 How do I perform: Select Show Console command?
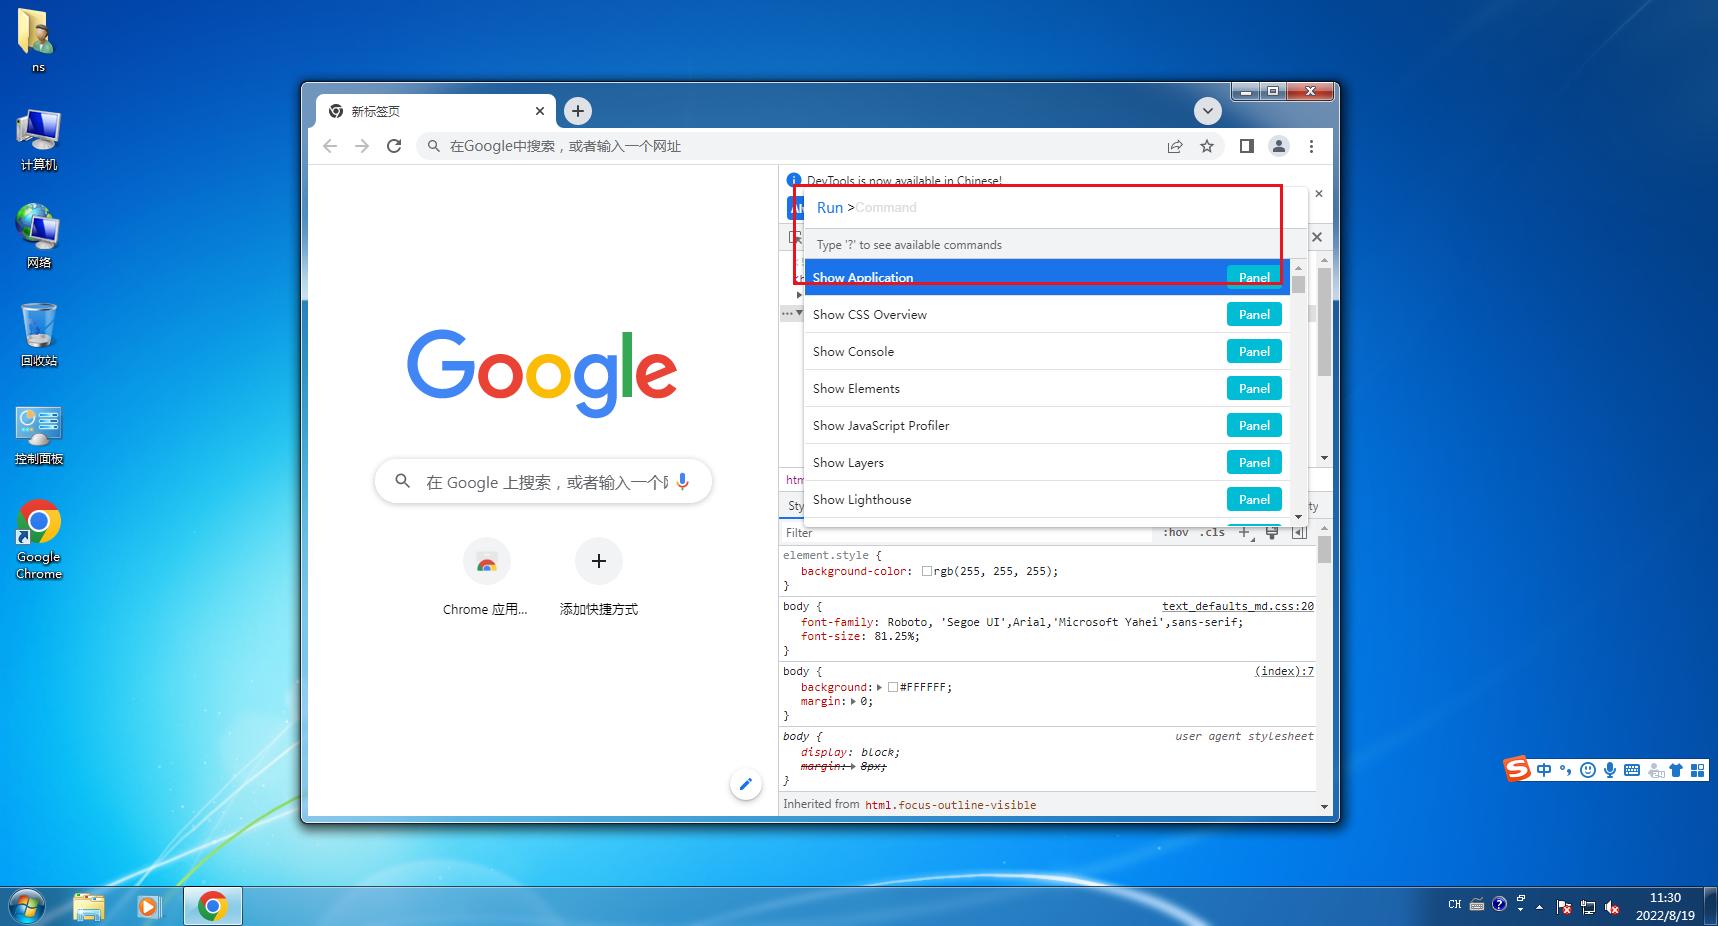coord(1047,351)
